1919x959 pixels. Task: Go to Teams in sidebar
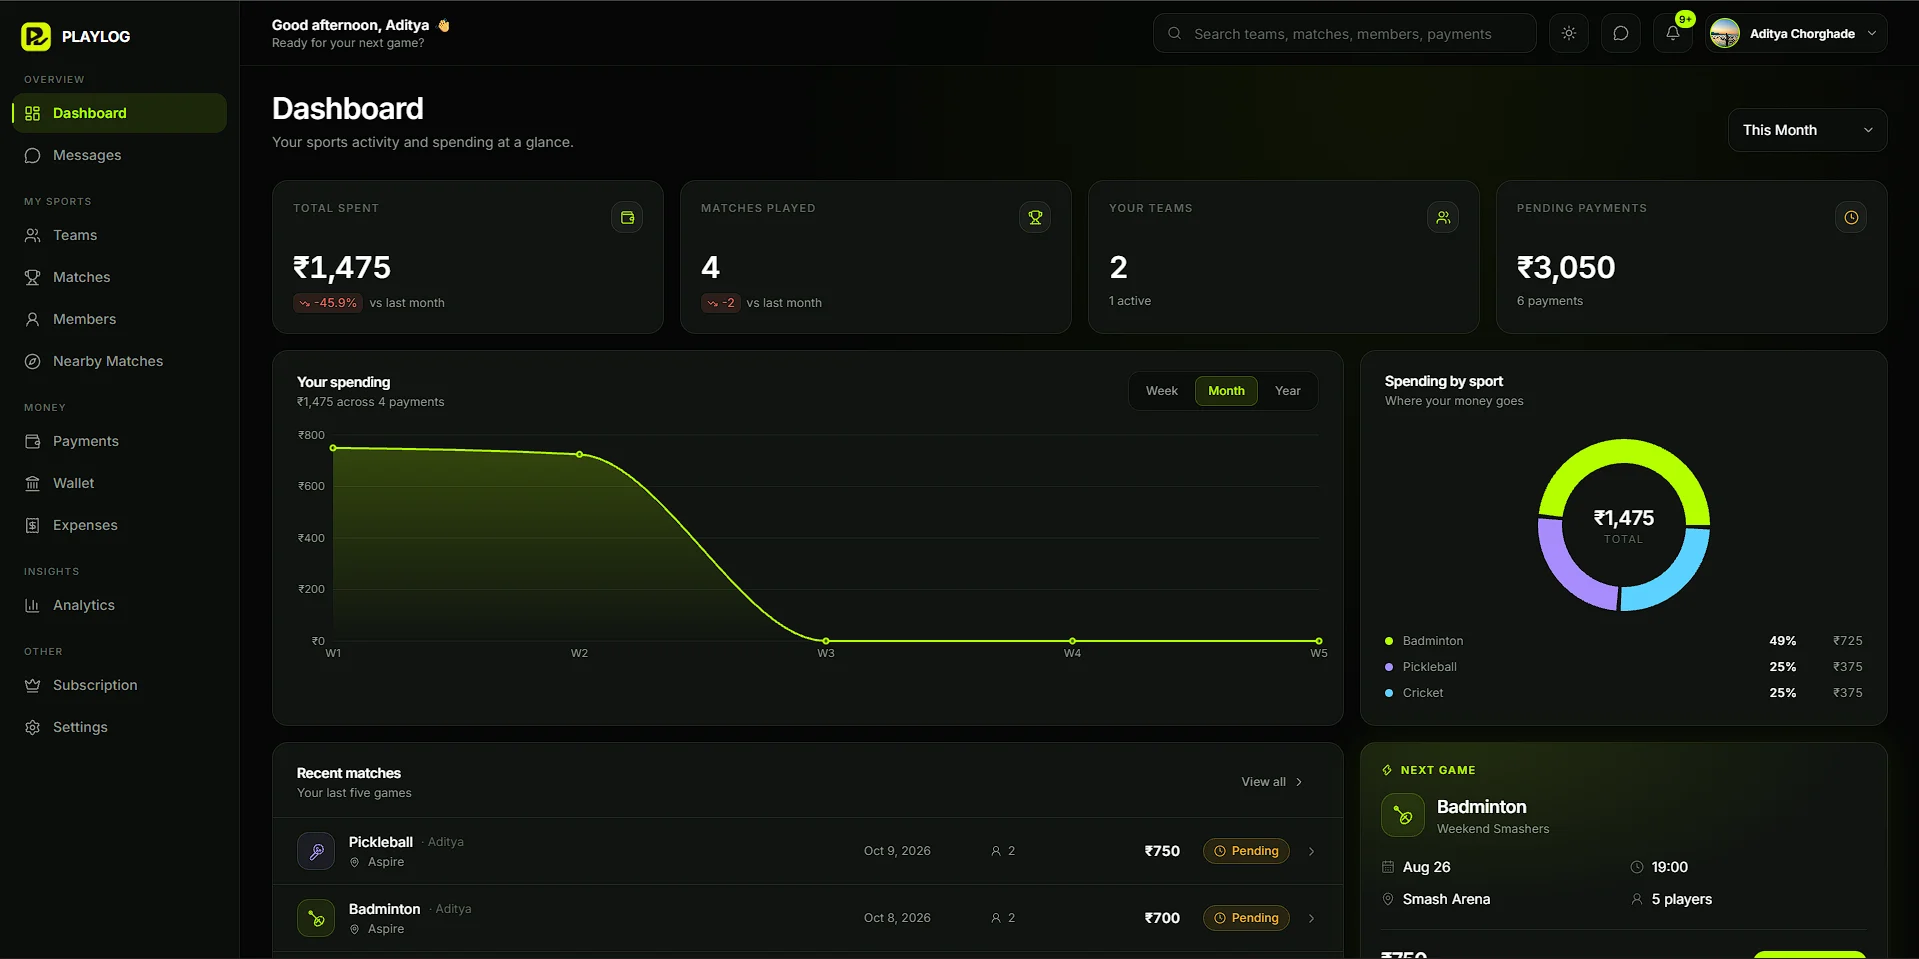click(x=120, y=235)
